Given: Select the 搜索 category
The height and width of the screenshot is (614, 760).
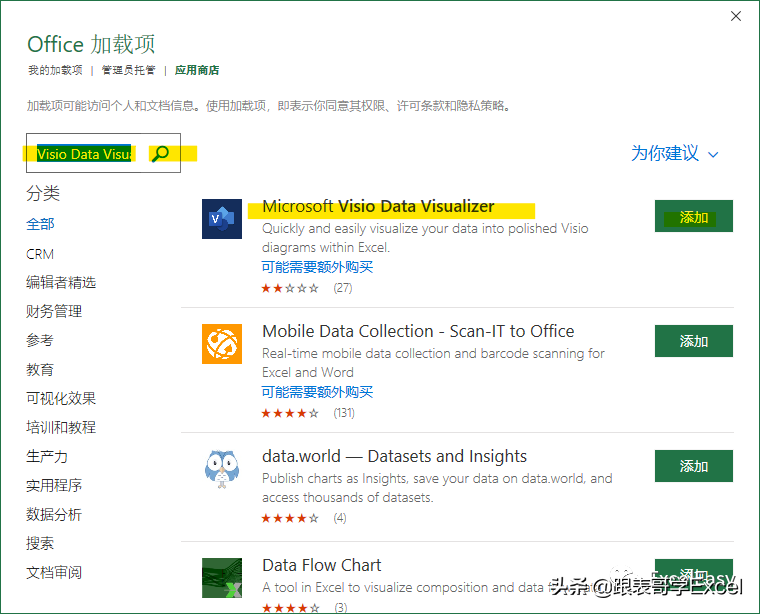Looking at the screenshot, I should tap(40, 543).
